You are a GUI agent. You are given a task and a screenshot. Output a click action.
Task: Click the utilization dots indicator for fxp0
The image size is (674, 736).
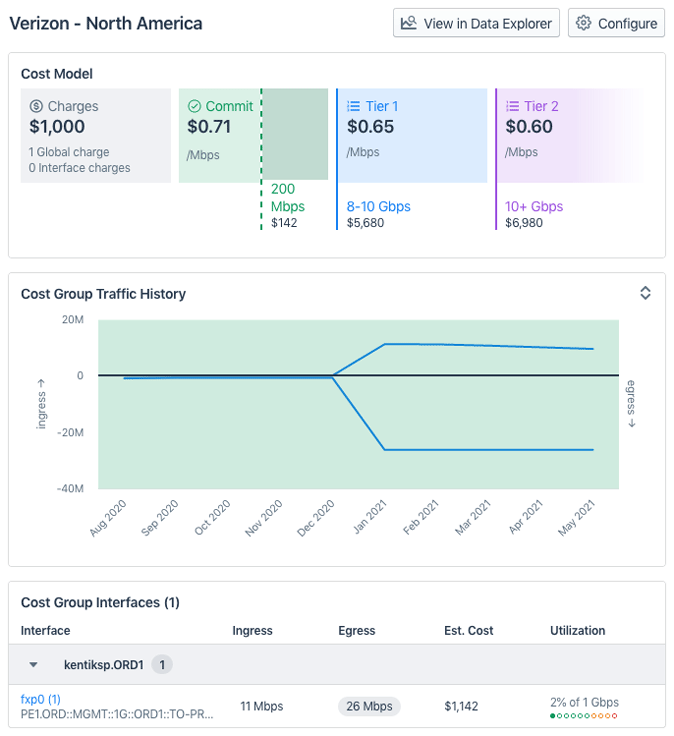(x=584, y=716)
